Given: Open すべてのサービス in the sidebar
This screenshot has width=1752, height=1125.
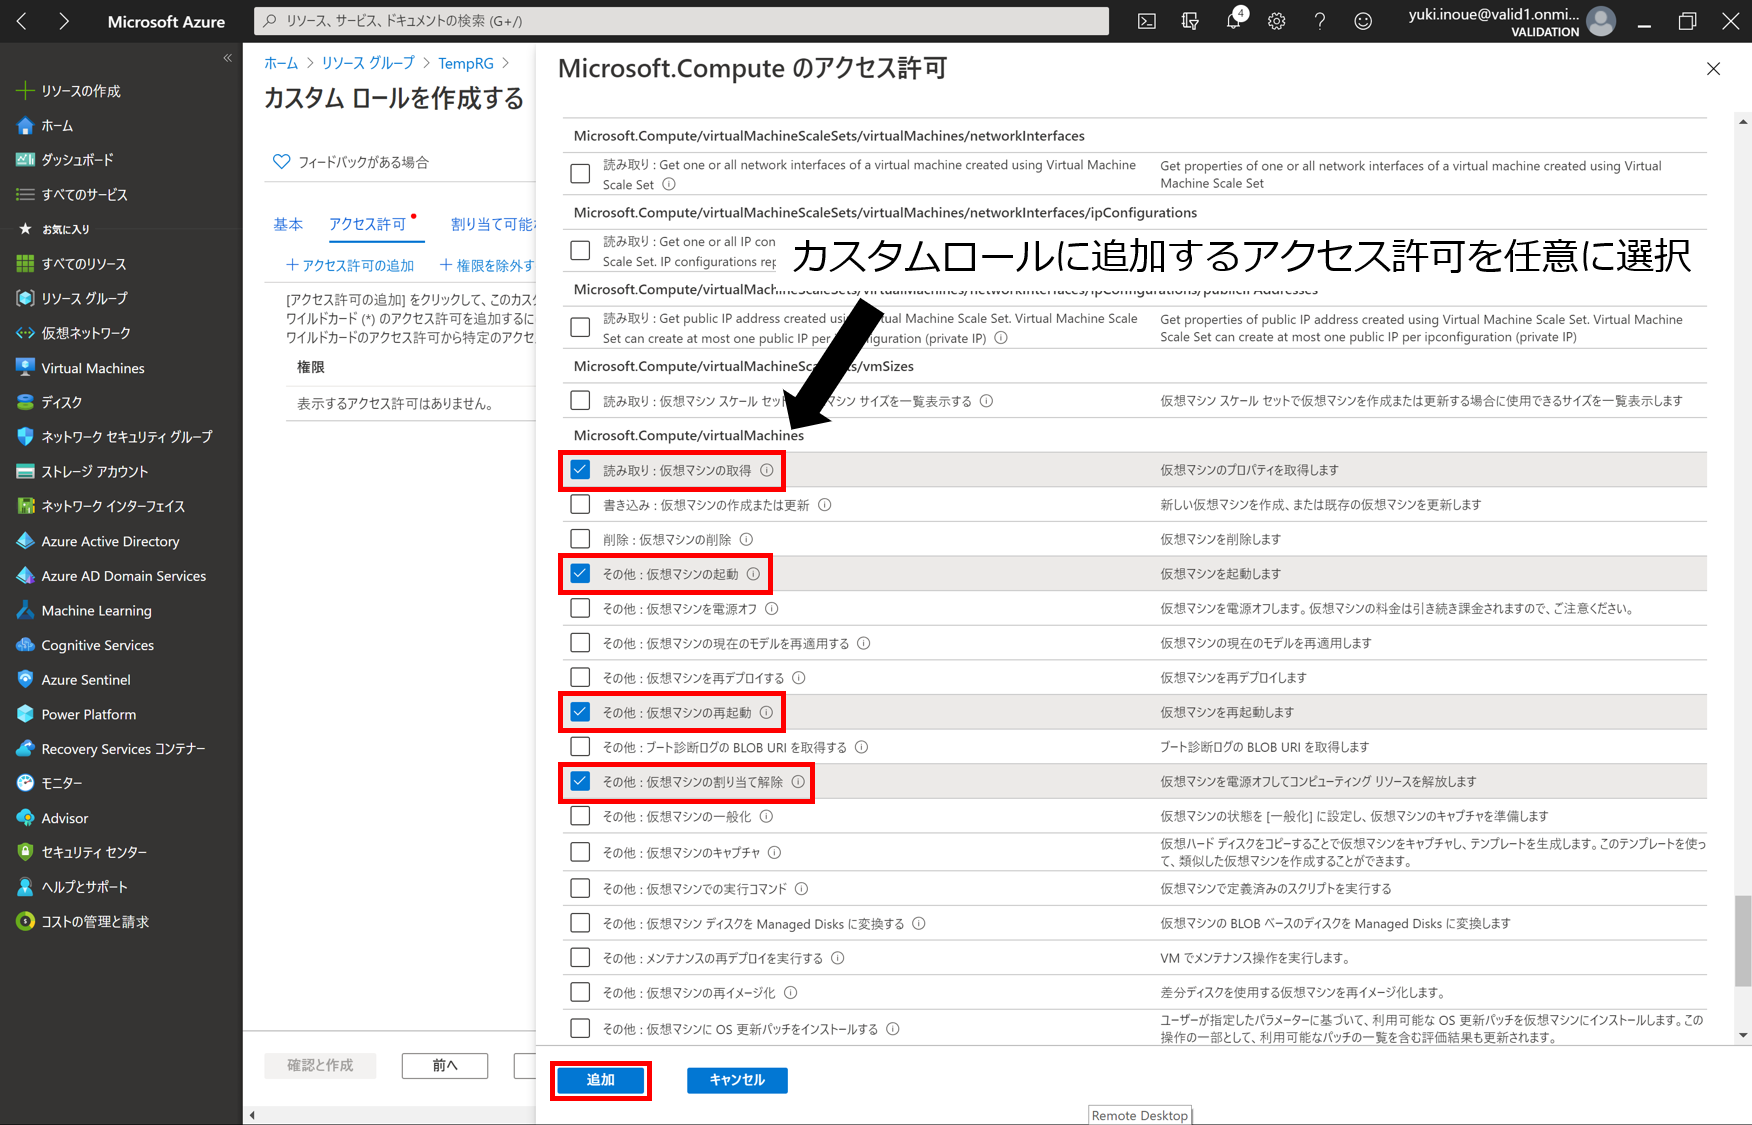Looking at the screenshot, I should click(x=84, y=195).
